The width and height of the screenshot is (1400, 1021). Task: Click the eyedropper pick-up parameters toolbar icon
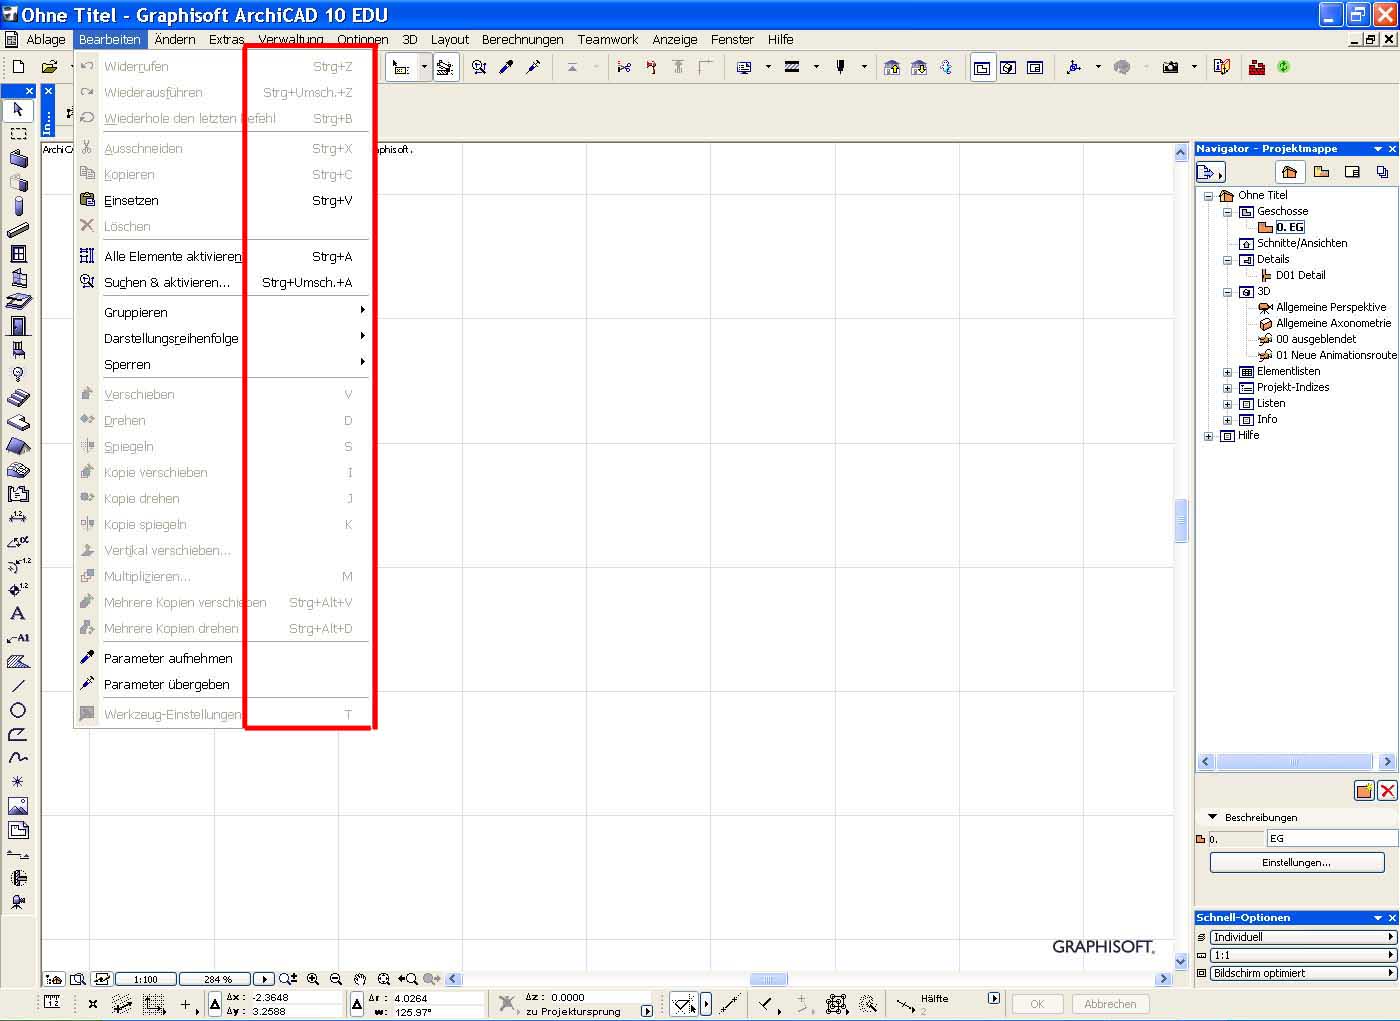[507, 67]
